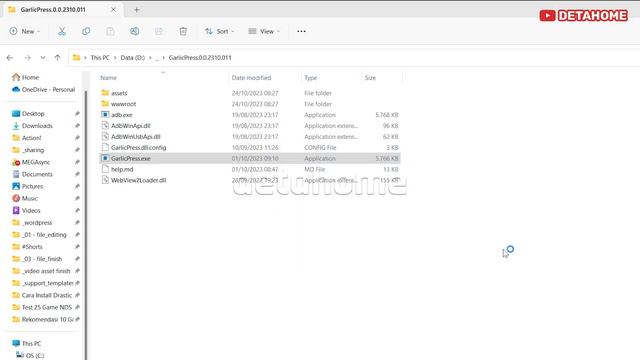Click Data (D:) in the address breadcrumb
640x360 pixels.
[133, 58]
